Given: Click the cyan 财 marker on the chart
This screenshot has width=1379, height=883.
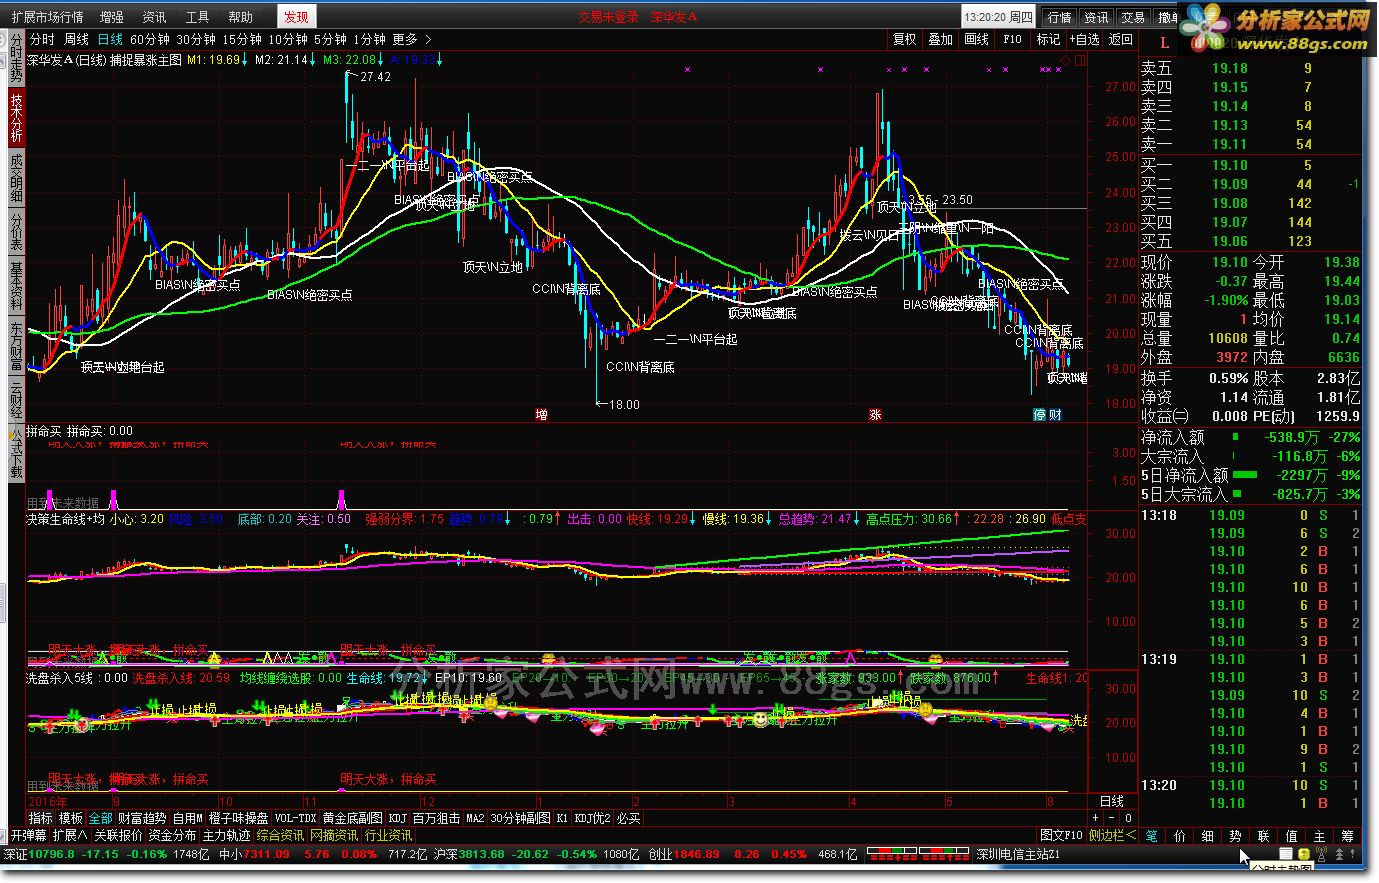Looking at the screenshot, I should click(1055, 414).
